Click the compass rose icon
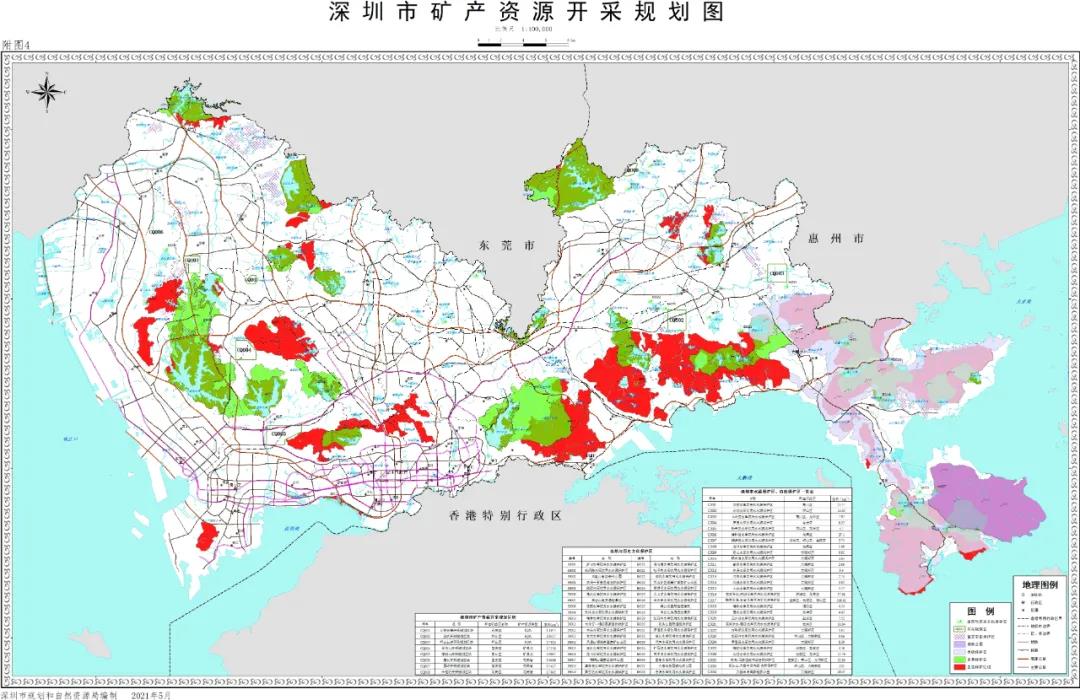 46,92
